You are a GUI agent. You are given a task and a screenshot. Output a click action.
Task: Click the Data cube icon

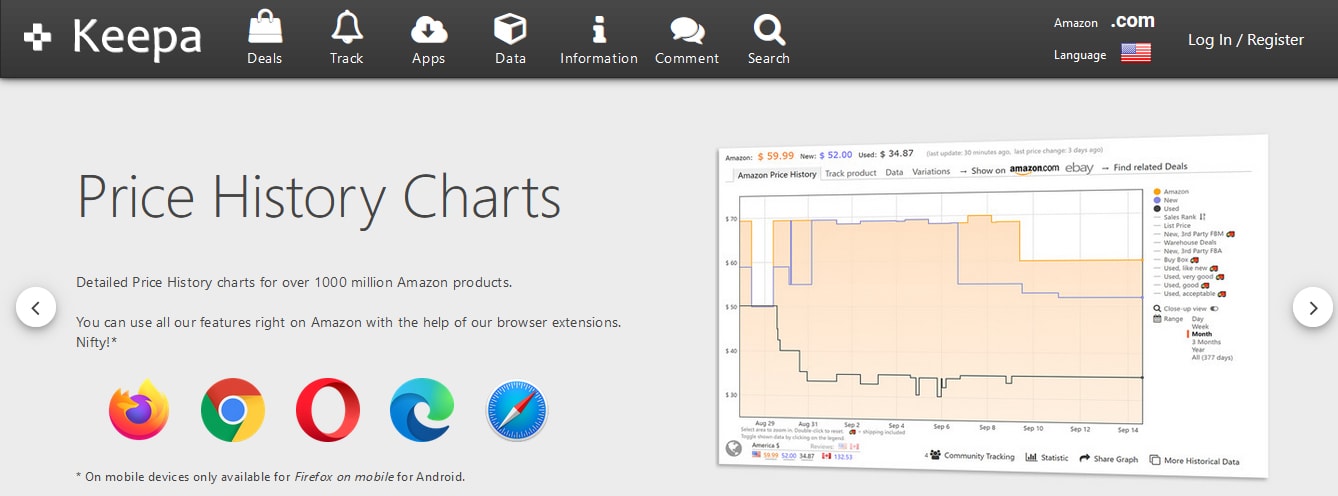pyautogui.click(x=510, y=30)
